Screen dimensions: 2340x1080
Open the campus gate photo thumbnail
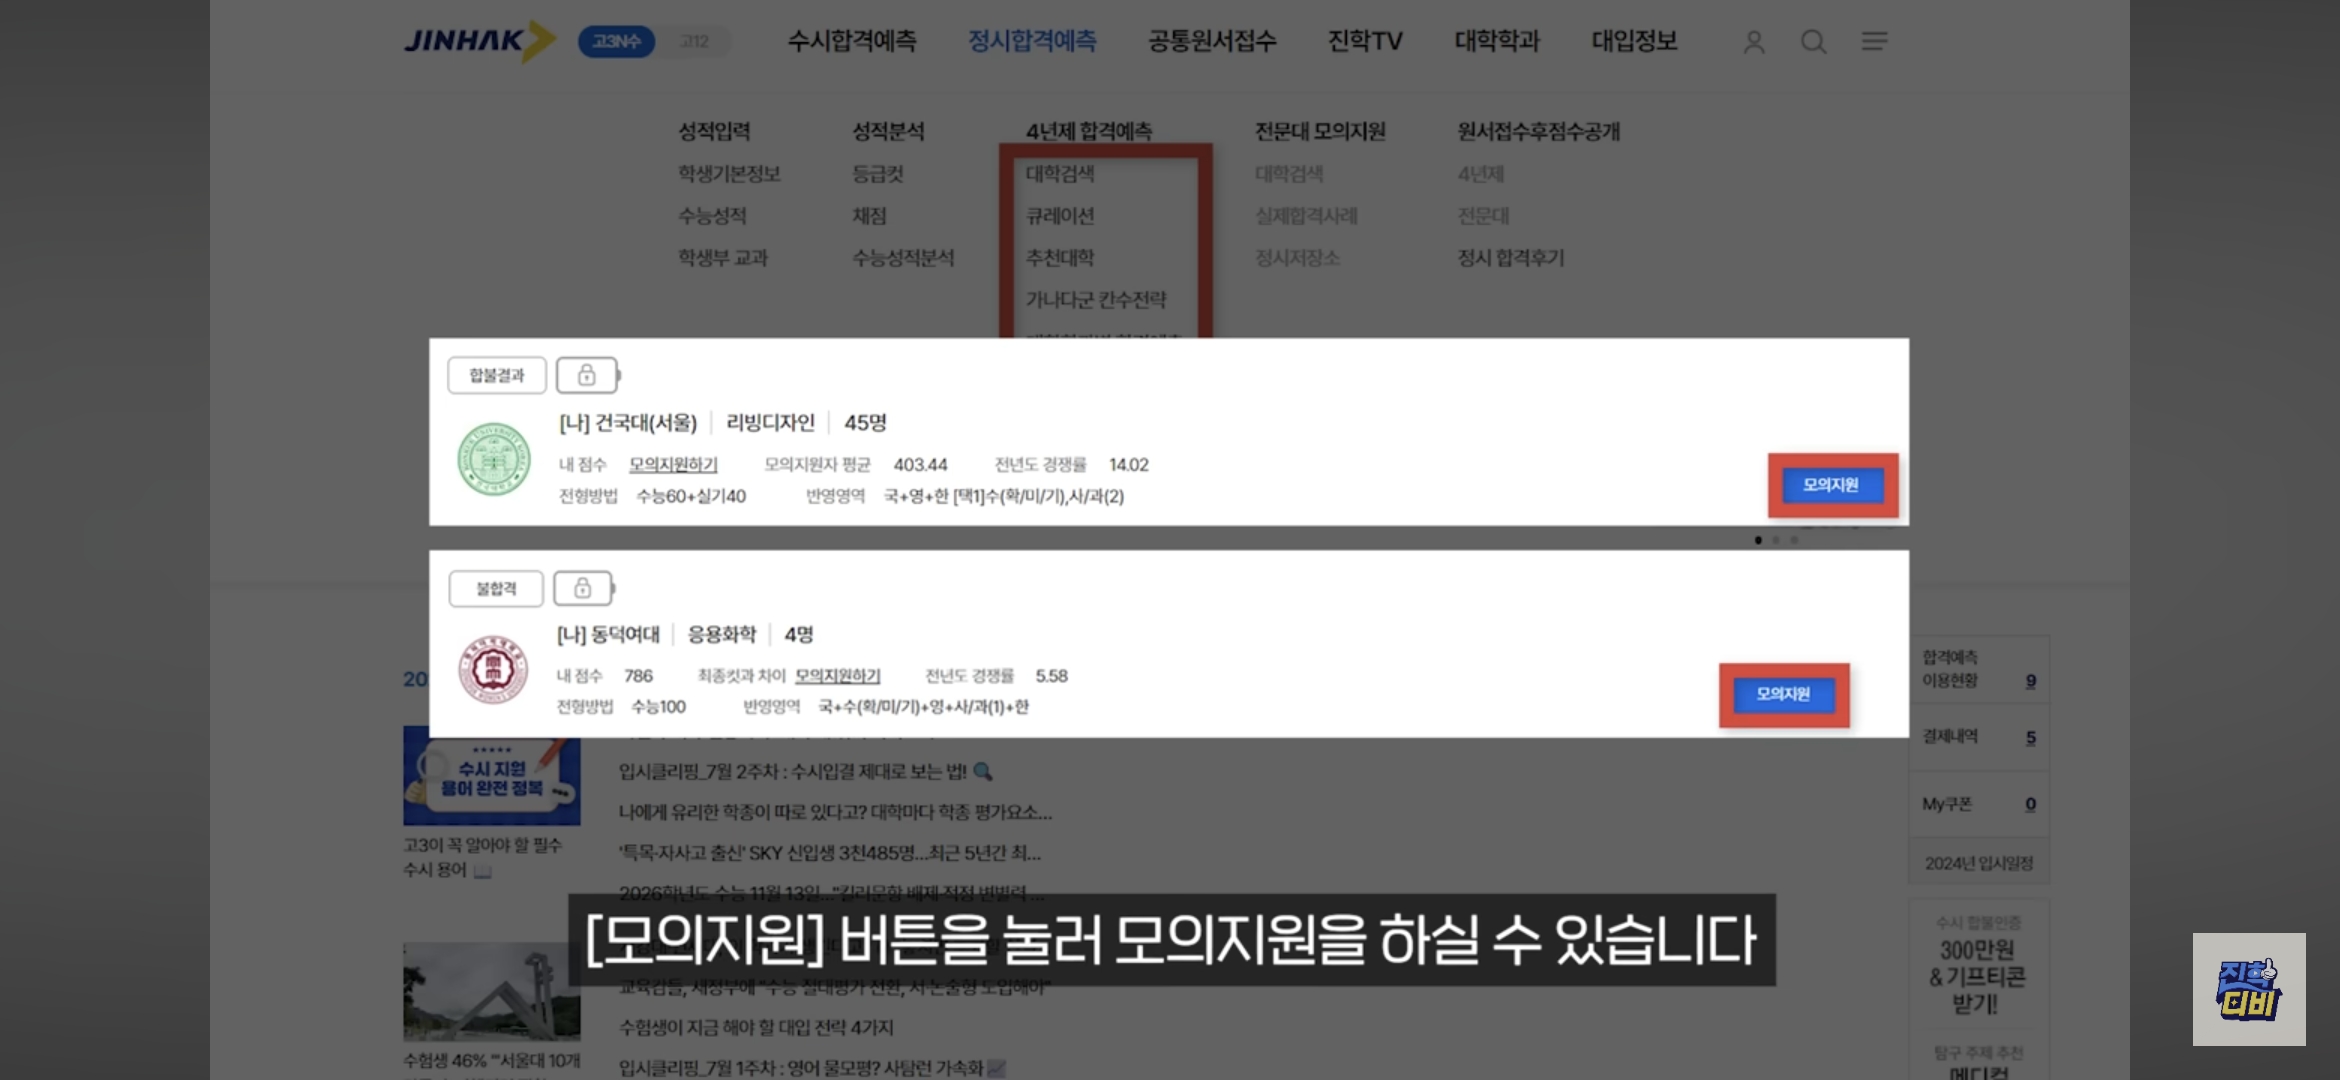tap(492, 993)
